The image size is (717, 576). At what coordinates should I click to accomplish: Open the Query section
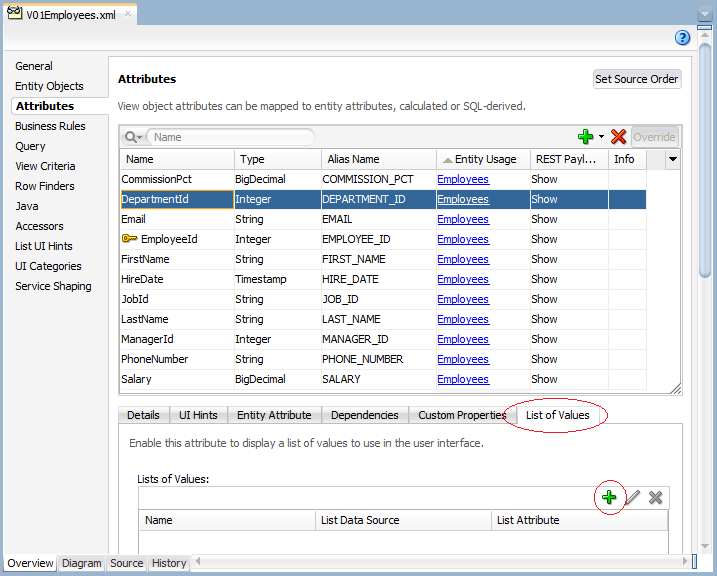click(30, 146)
